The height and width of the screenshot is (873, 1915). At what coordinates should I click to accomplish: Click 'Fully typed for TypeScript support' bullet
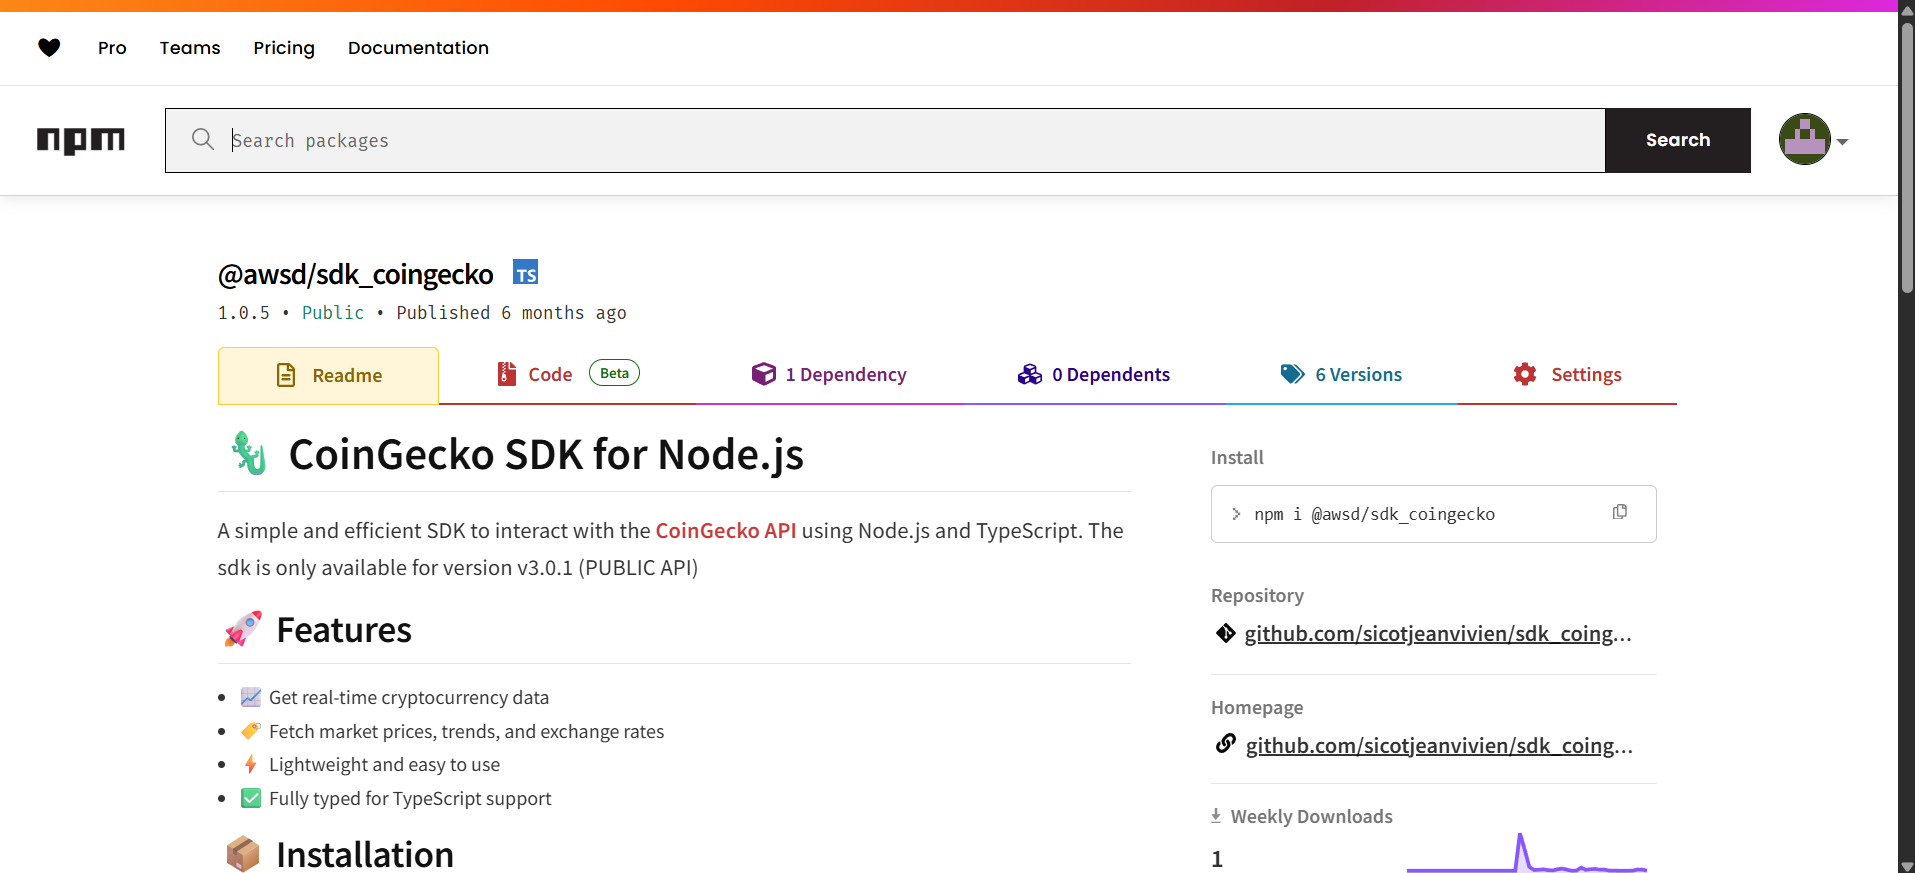point(410,798)
